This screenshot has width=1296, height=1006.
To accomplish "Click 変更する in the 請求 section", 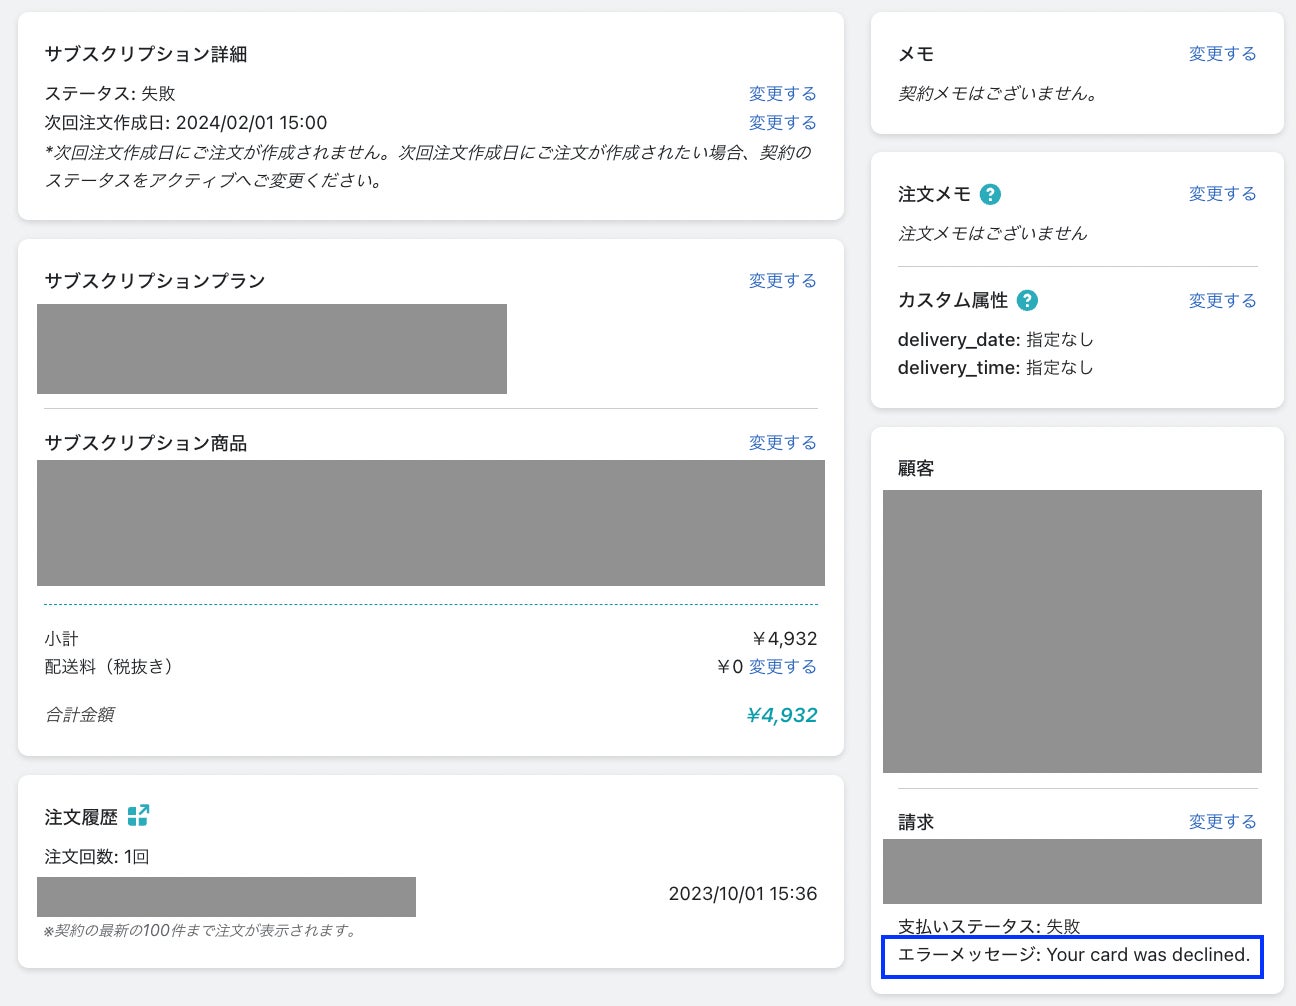I will [1222, 822].
